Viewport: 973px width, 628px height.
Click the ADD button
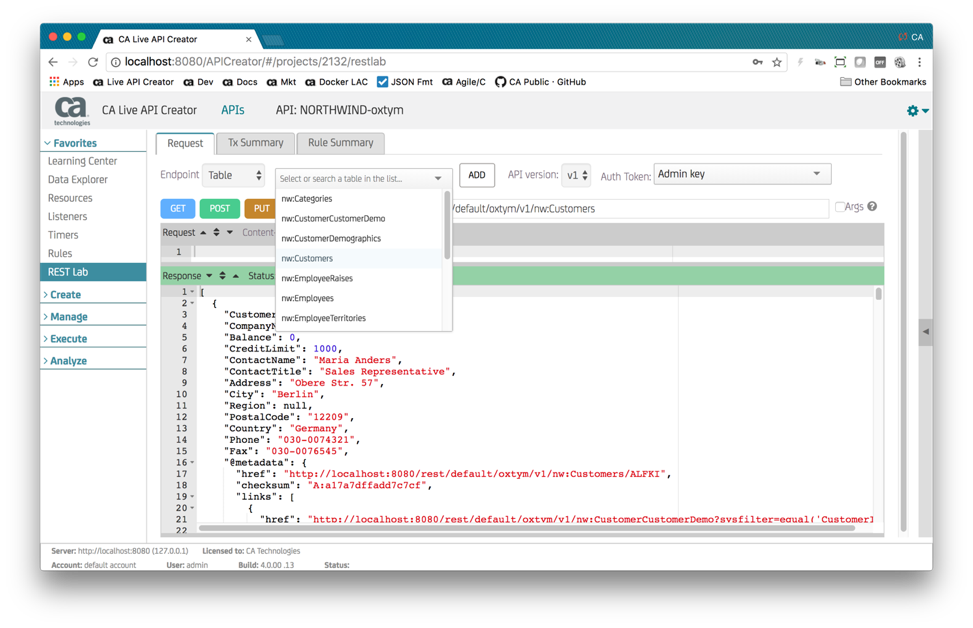477,175
